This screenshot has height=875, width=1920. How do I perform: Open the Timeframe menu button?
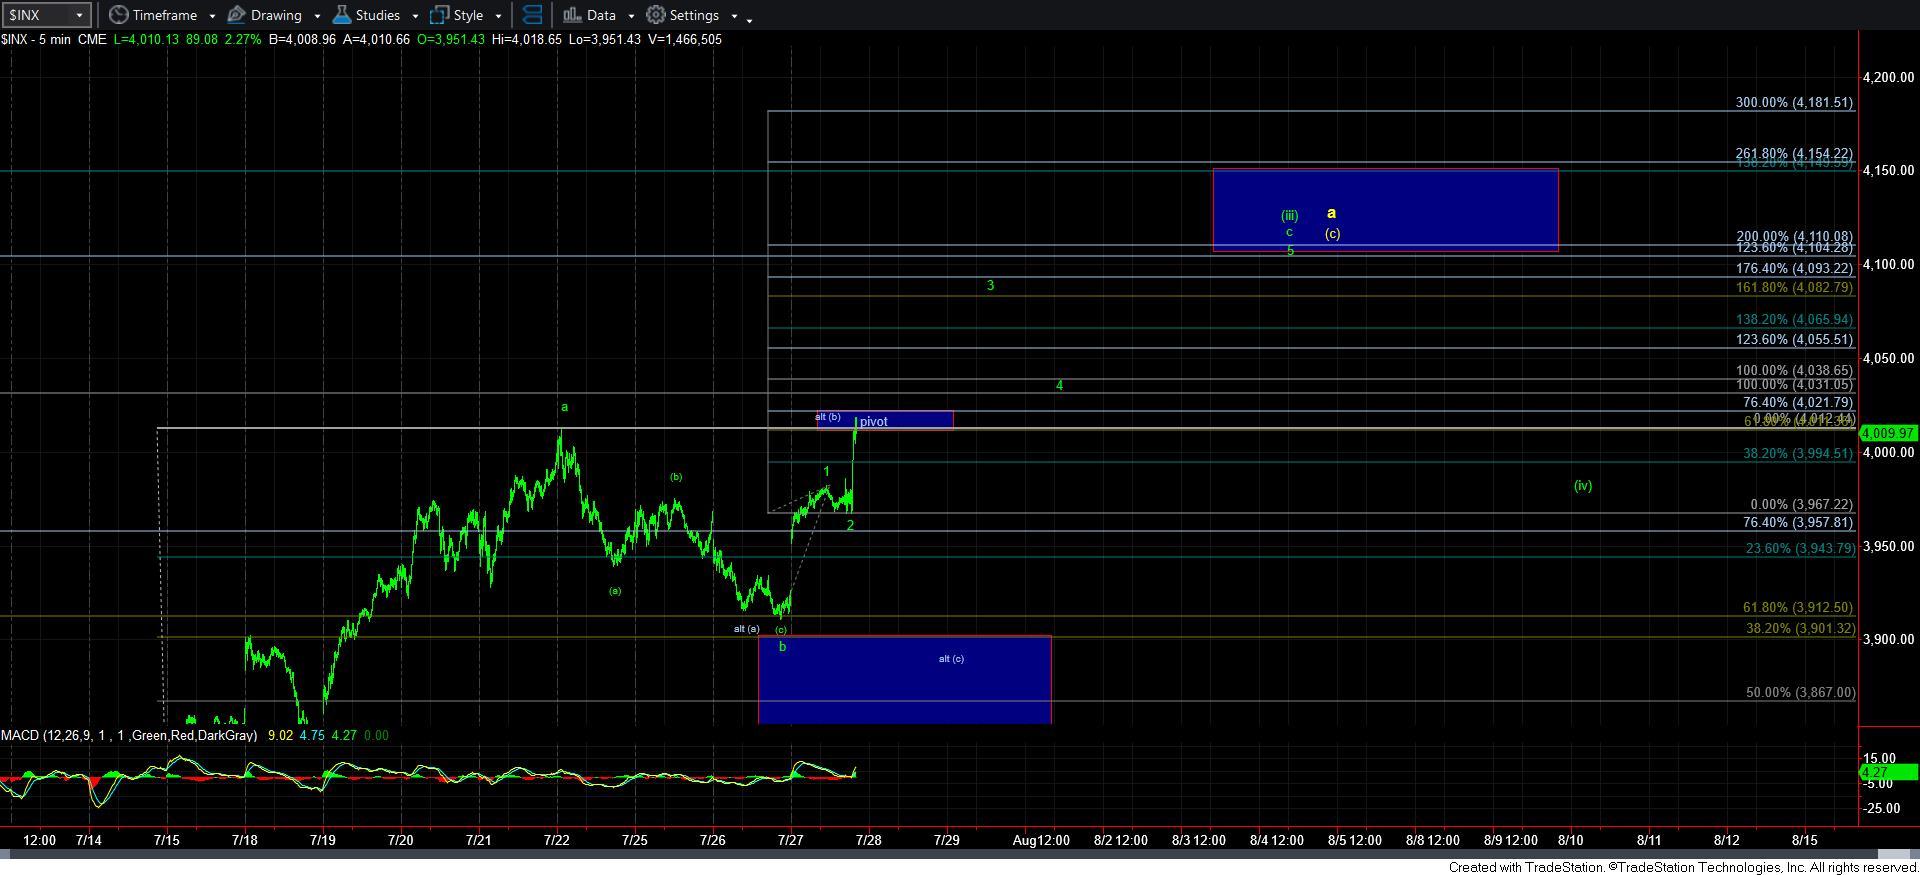[x=153, y=15]
